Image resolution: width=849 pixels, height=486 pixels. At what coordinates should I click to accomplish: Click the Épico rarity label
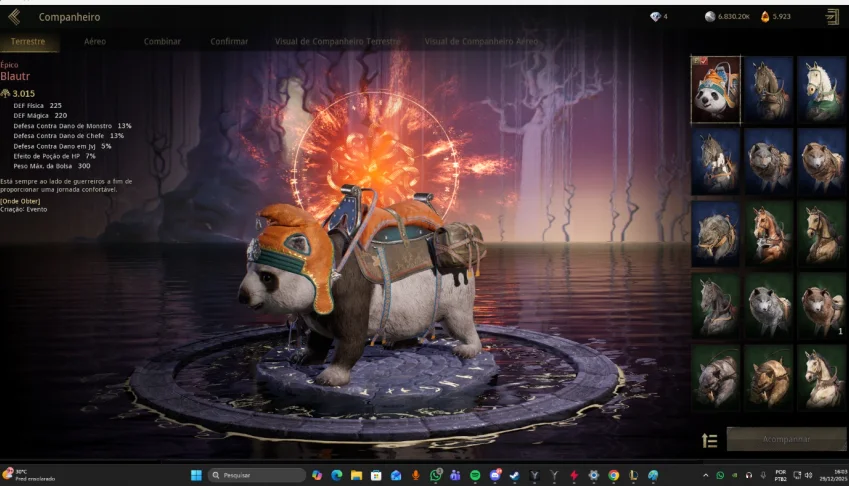click(9, 64)
